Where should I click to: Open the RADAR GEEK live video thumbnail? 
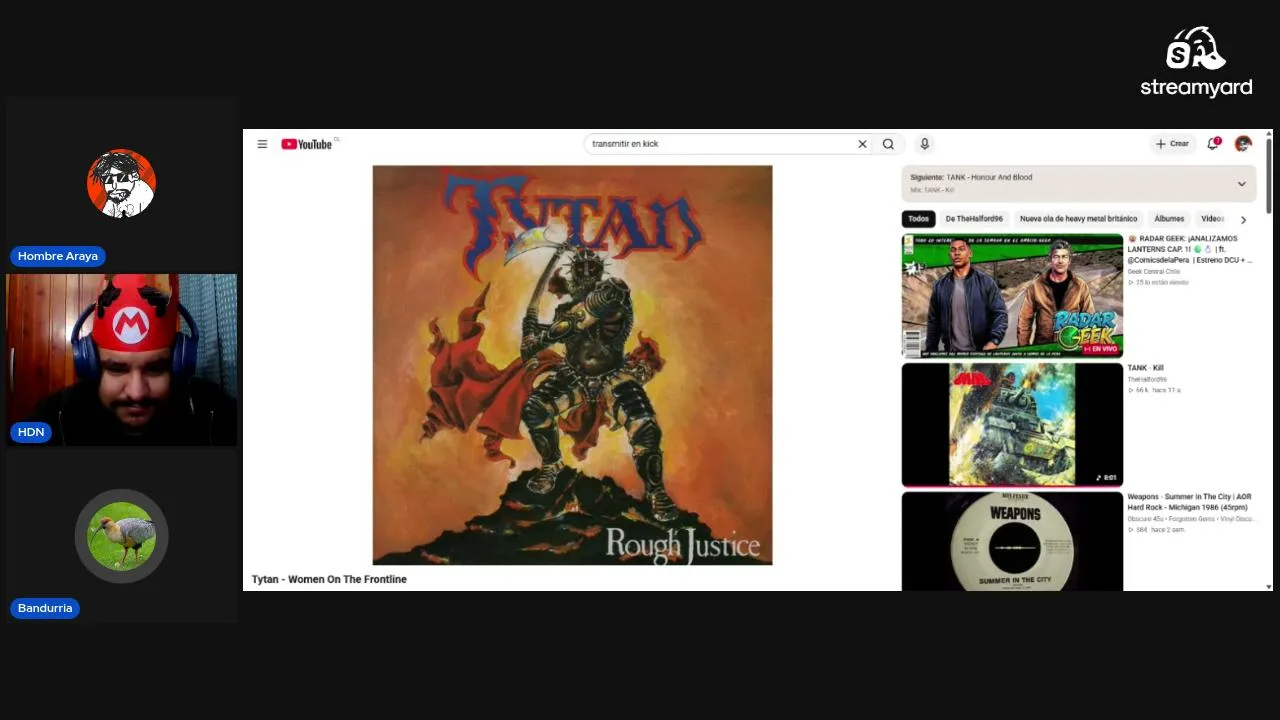point(1012,296)
